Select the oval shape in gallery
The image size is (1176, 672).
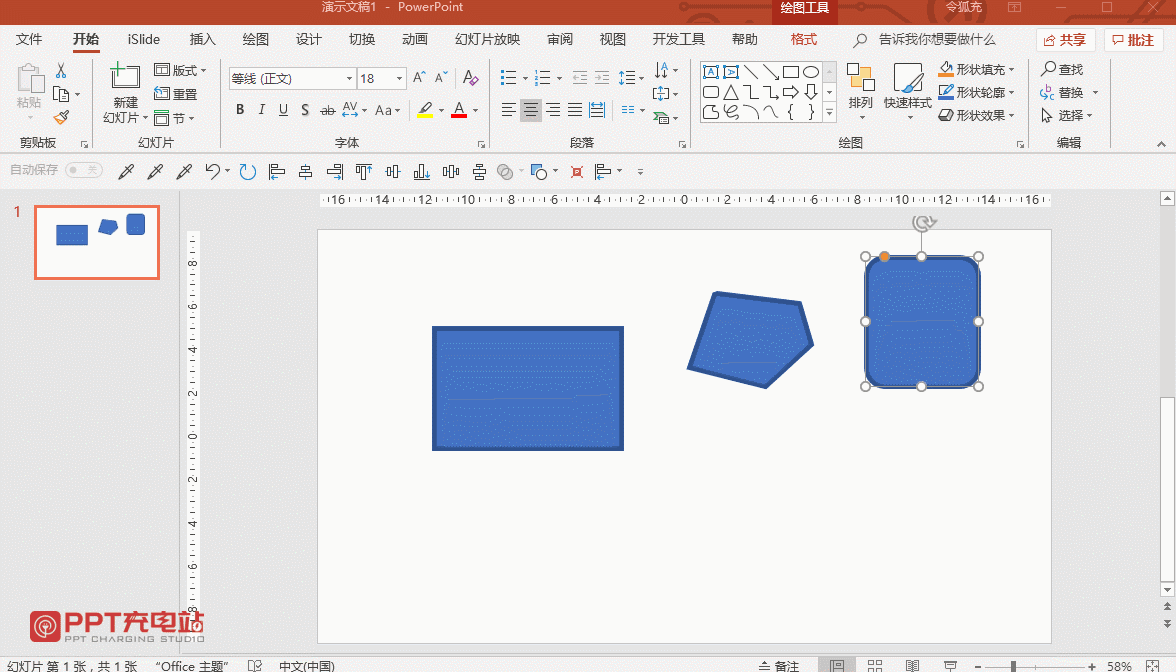[811, 72]
